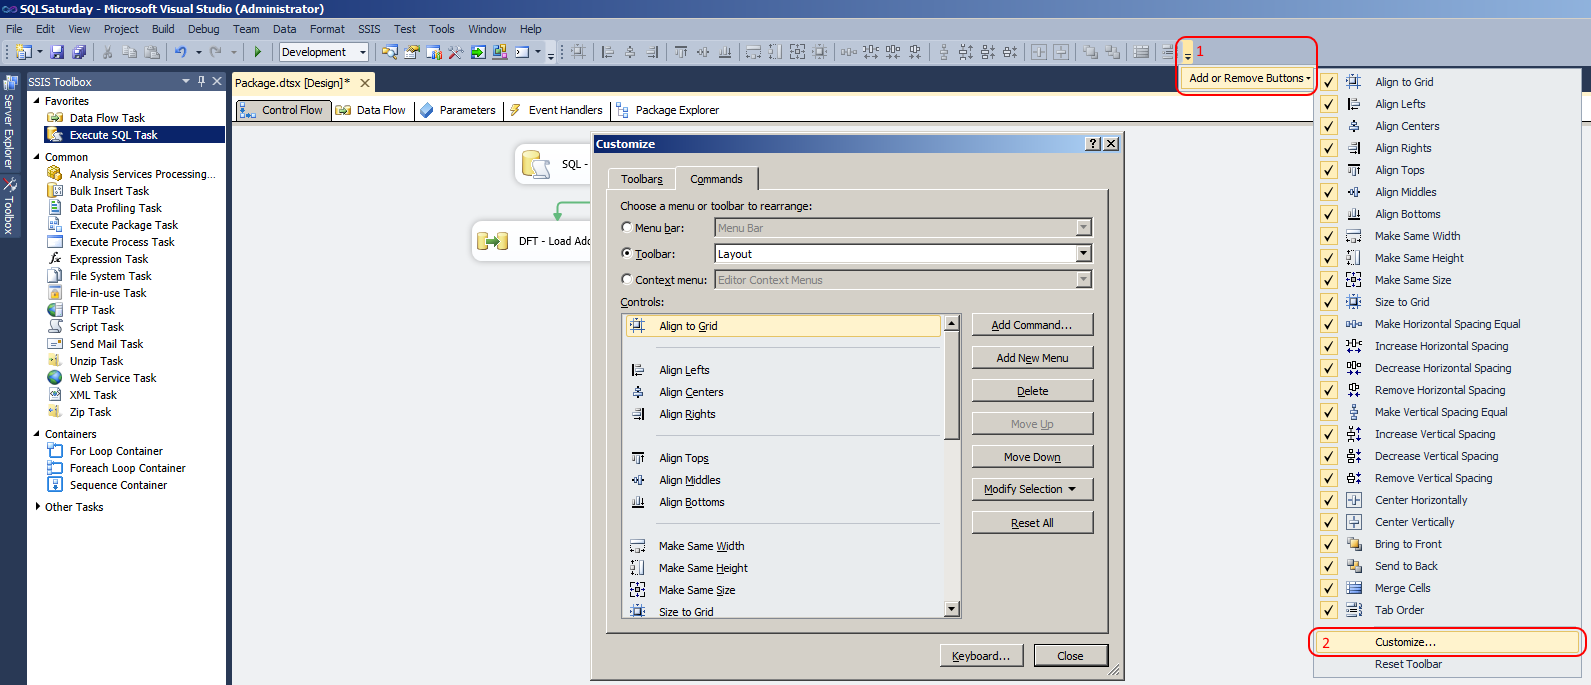Click the Web Service Task globe icon

(x=55, y=378)
